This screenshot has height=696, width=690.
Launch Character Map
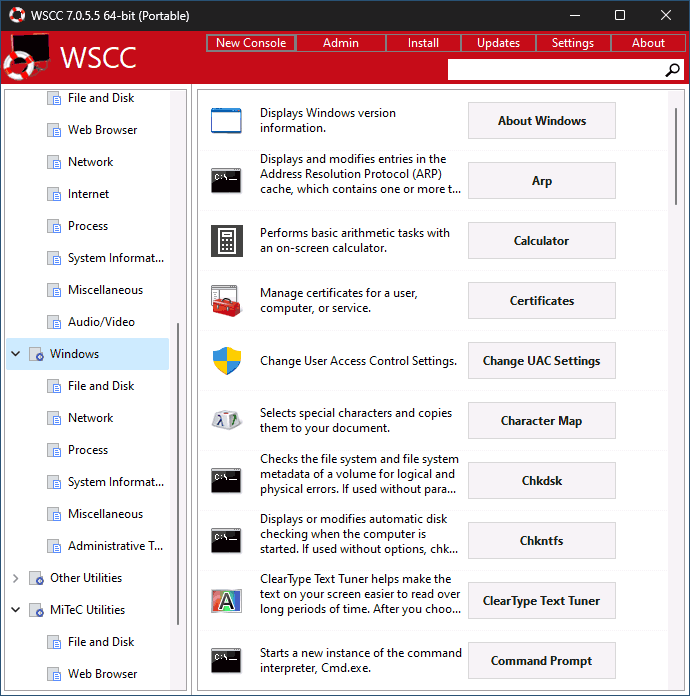coord(542,420)
